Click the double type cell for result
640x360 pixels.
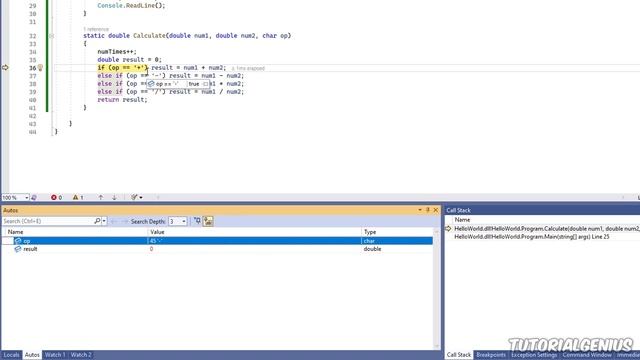[372, 249]
